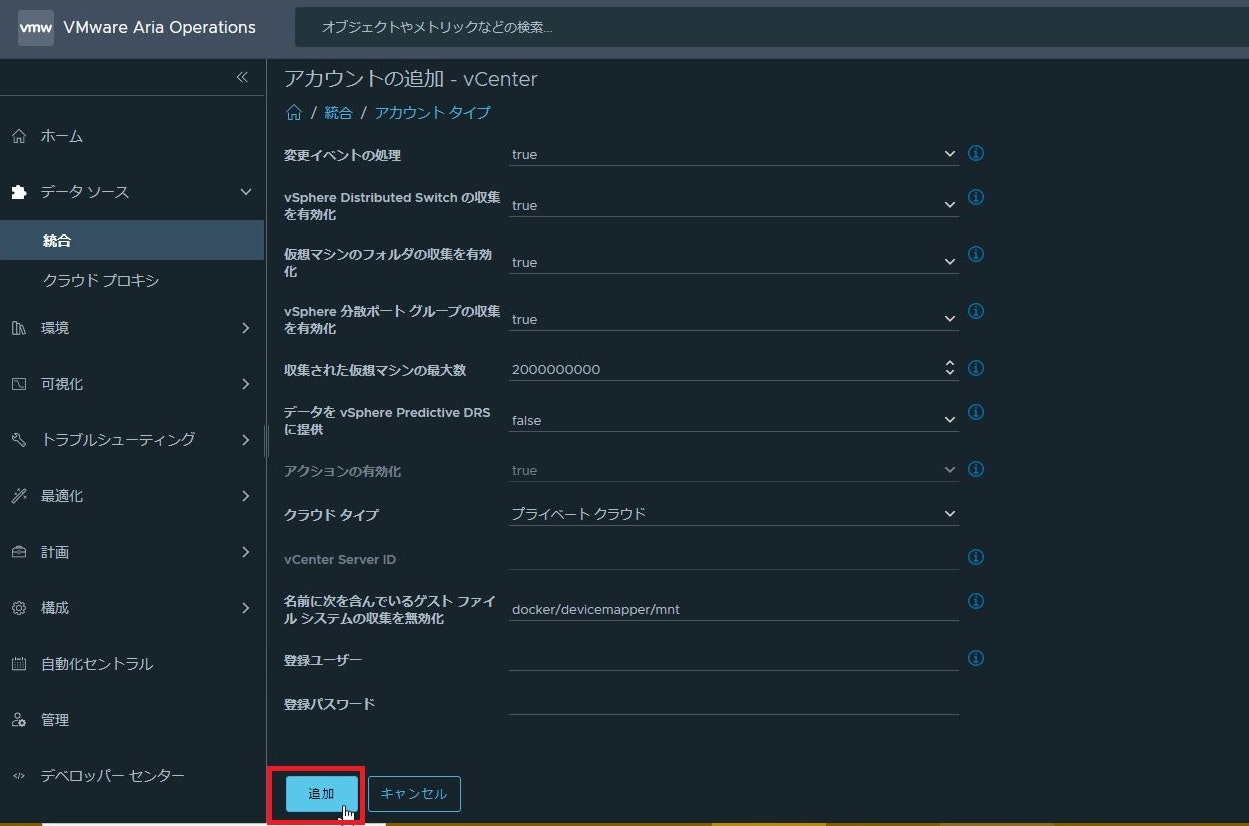Click the デベロッパー センター code icon
This screenshot has height=826, width=1249.
coord(19,776)
